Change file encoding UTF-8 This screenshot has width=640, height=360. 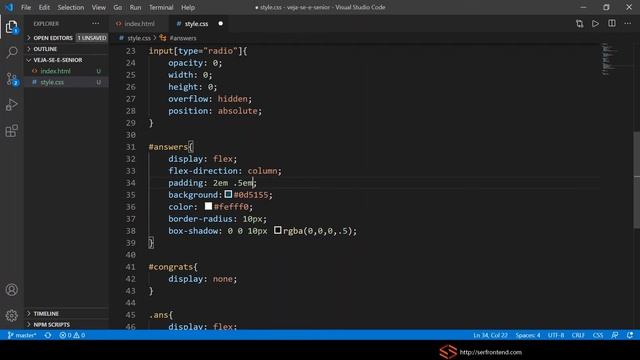click(556, 335)
